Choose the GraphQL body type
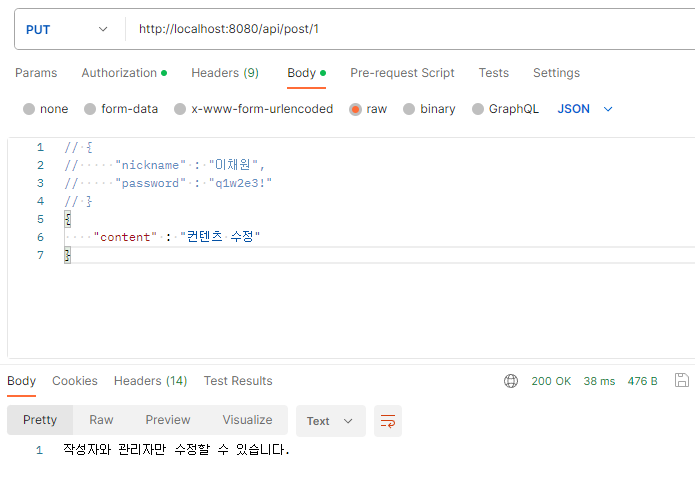Viewport: 695px width, 494px height. coord(478,109)
